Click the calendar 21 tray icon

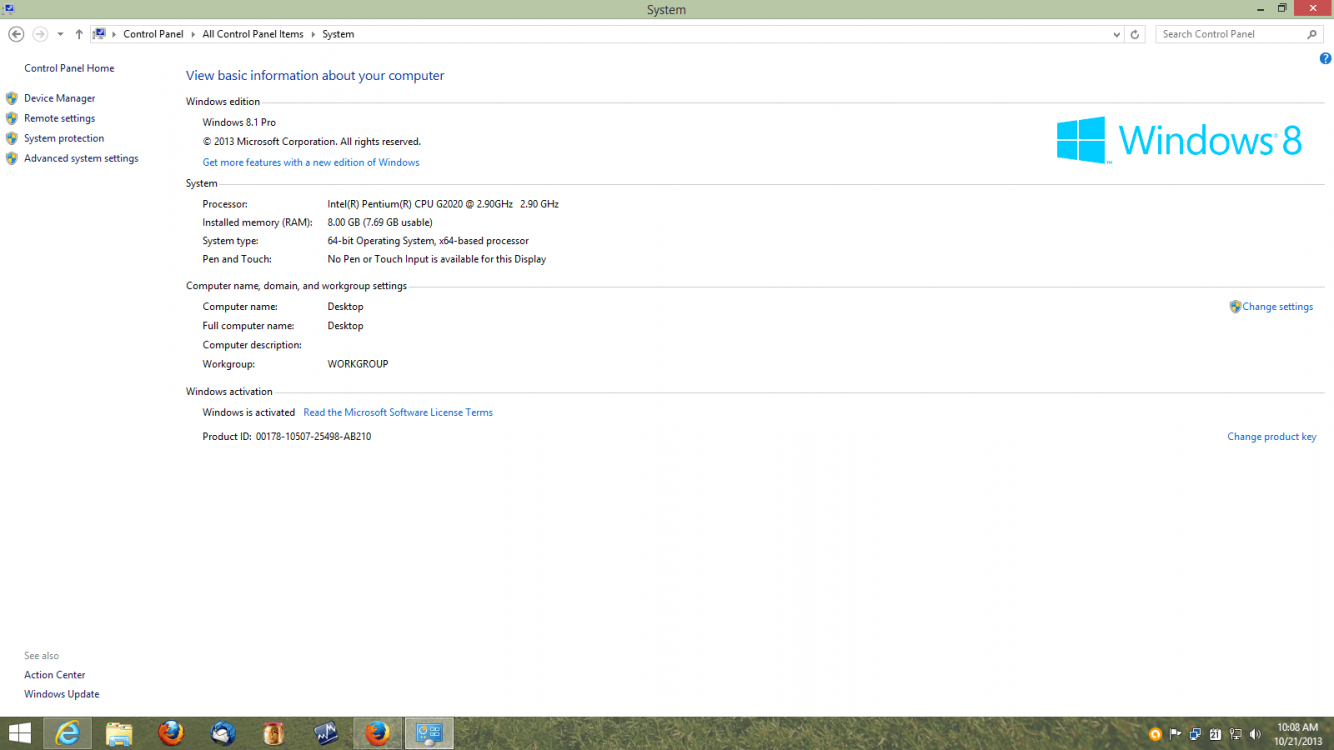point(1215,734)
